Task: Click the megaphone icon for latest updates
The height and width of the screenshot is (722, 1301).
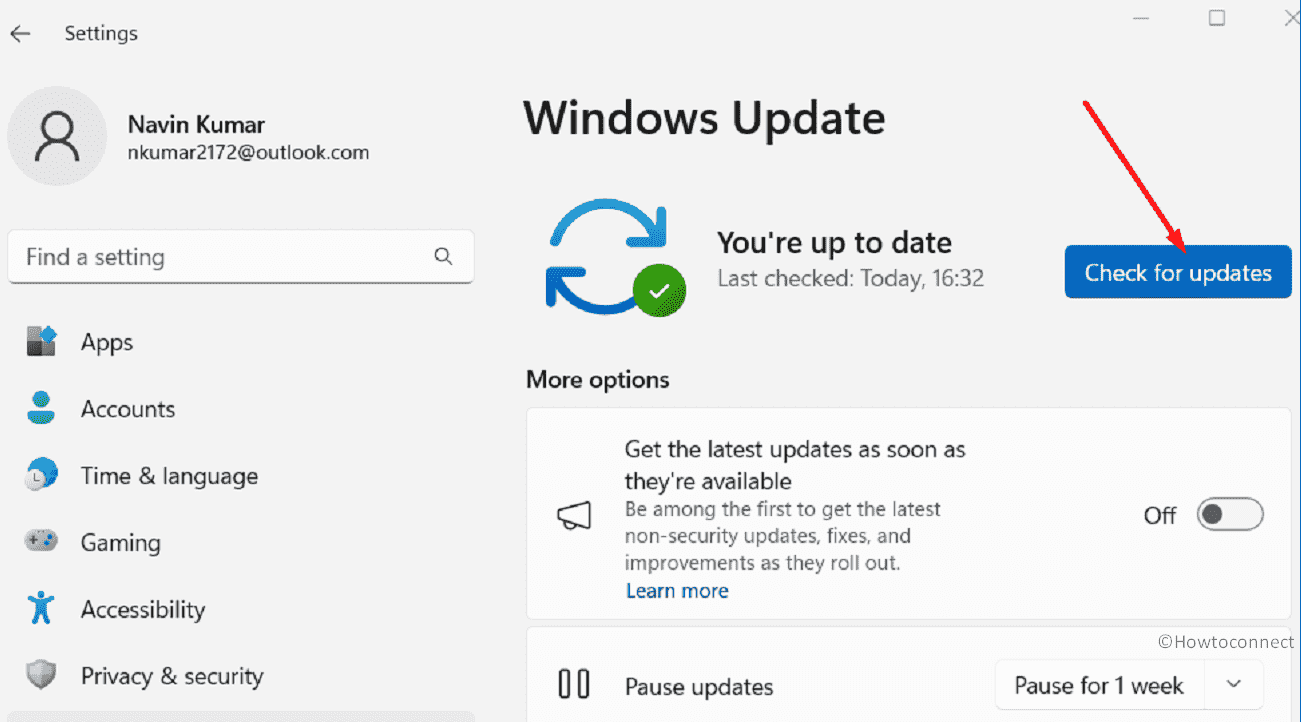Action: pyautogui.click(x=574, y=516)
